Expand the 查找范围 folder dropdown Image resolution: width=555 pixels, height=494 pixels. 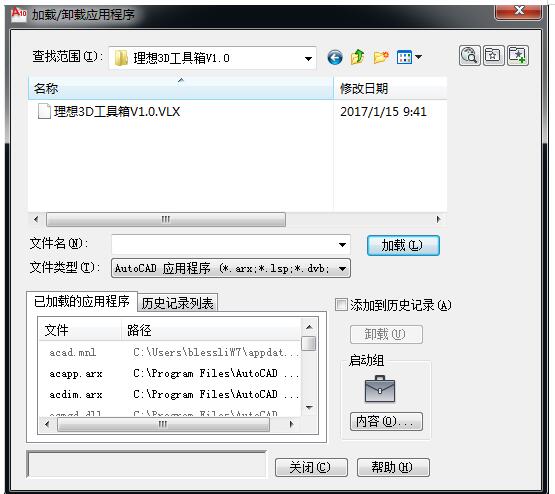click(x=308, y=58)
